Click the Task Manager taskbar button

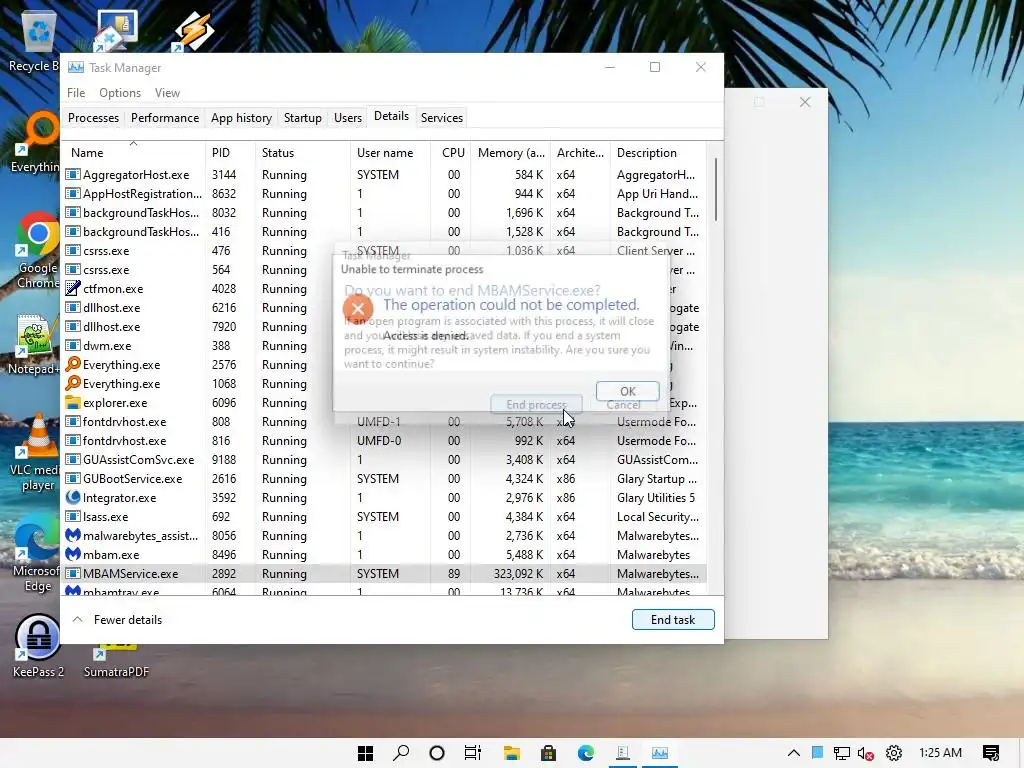660,753
